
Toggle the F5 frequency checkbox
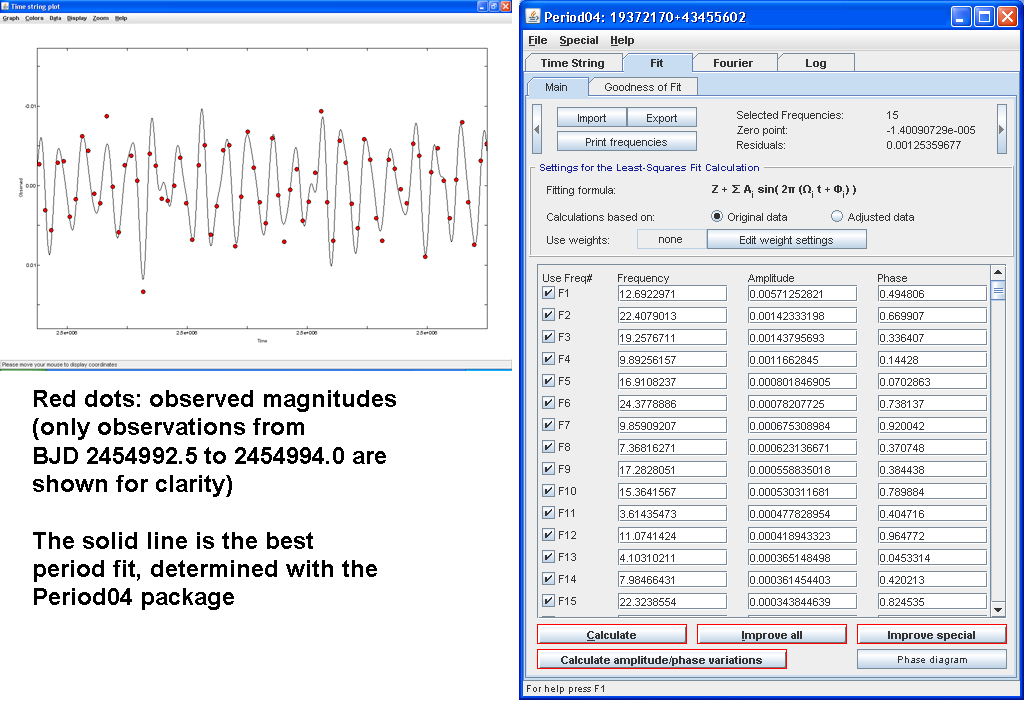point(549,381)
